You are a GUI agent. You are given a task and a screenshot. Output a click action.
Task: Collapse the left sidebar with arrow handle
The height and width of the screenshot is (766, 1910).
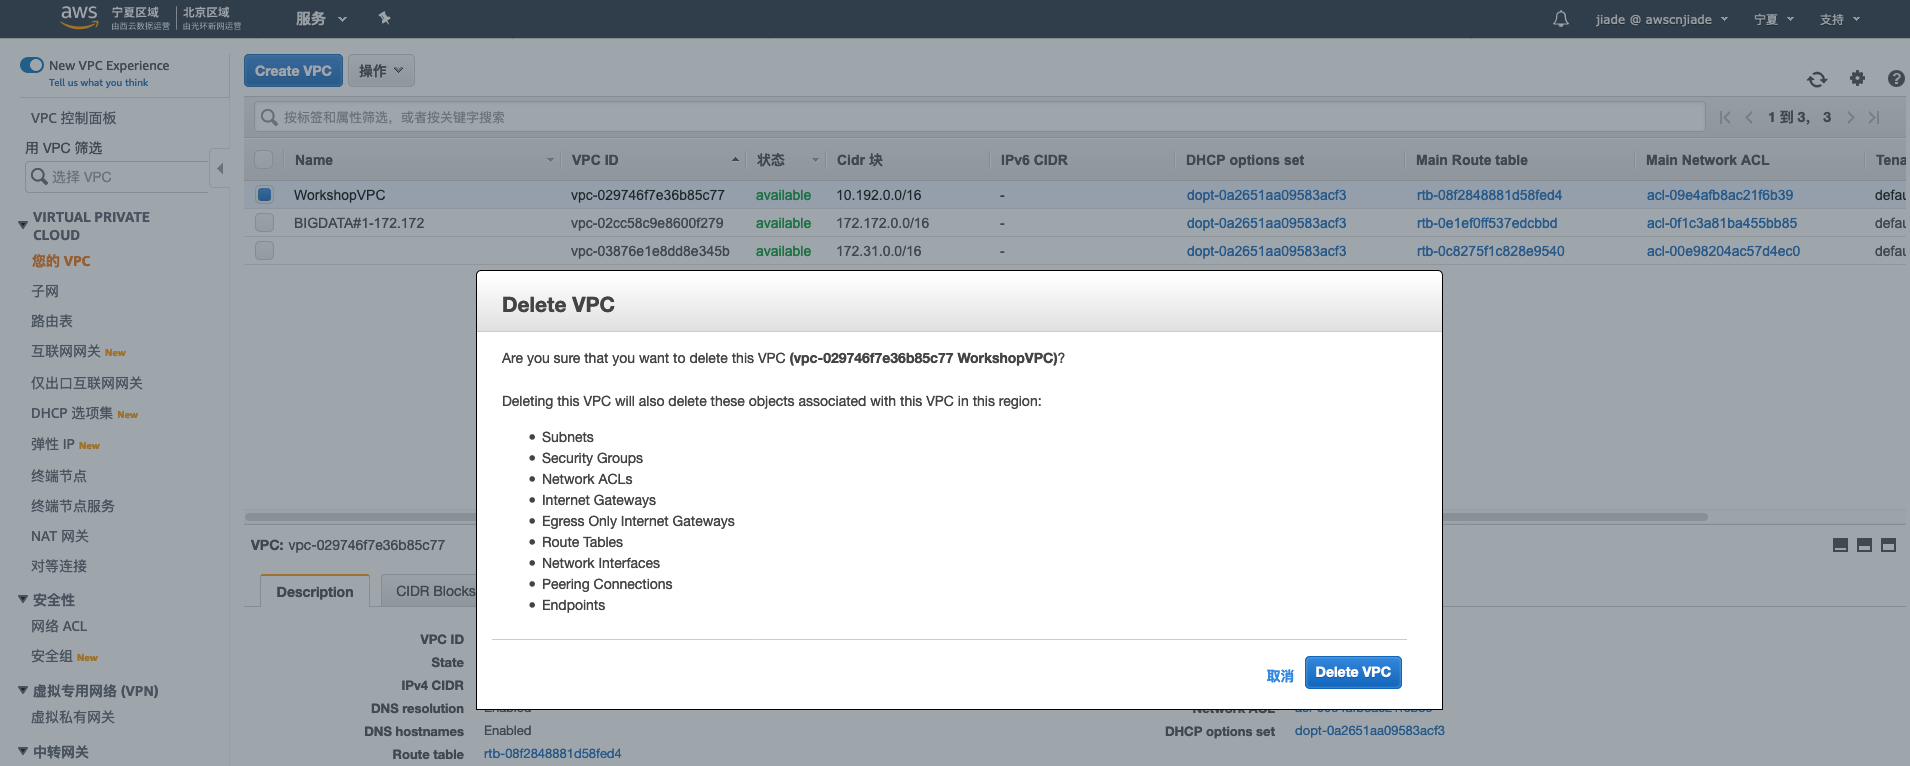220,169
